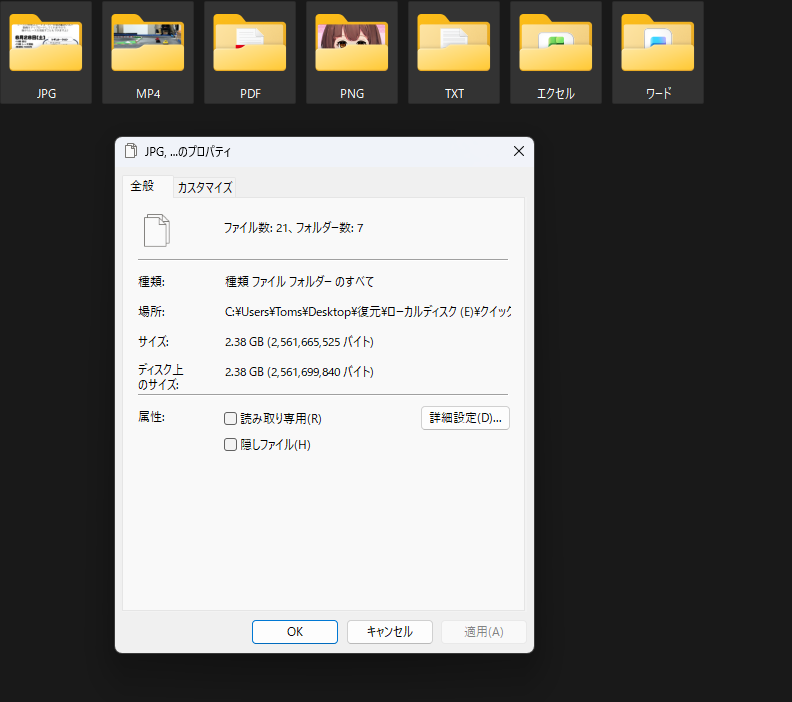This screenshot has height=702, width=792.
Task: Select the JPG folder icon
Action: pyautogui.click(x=46, y=45)
